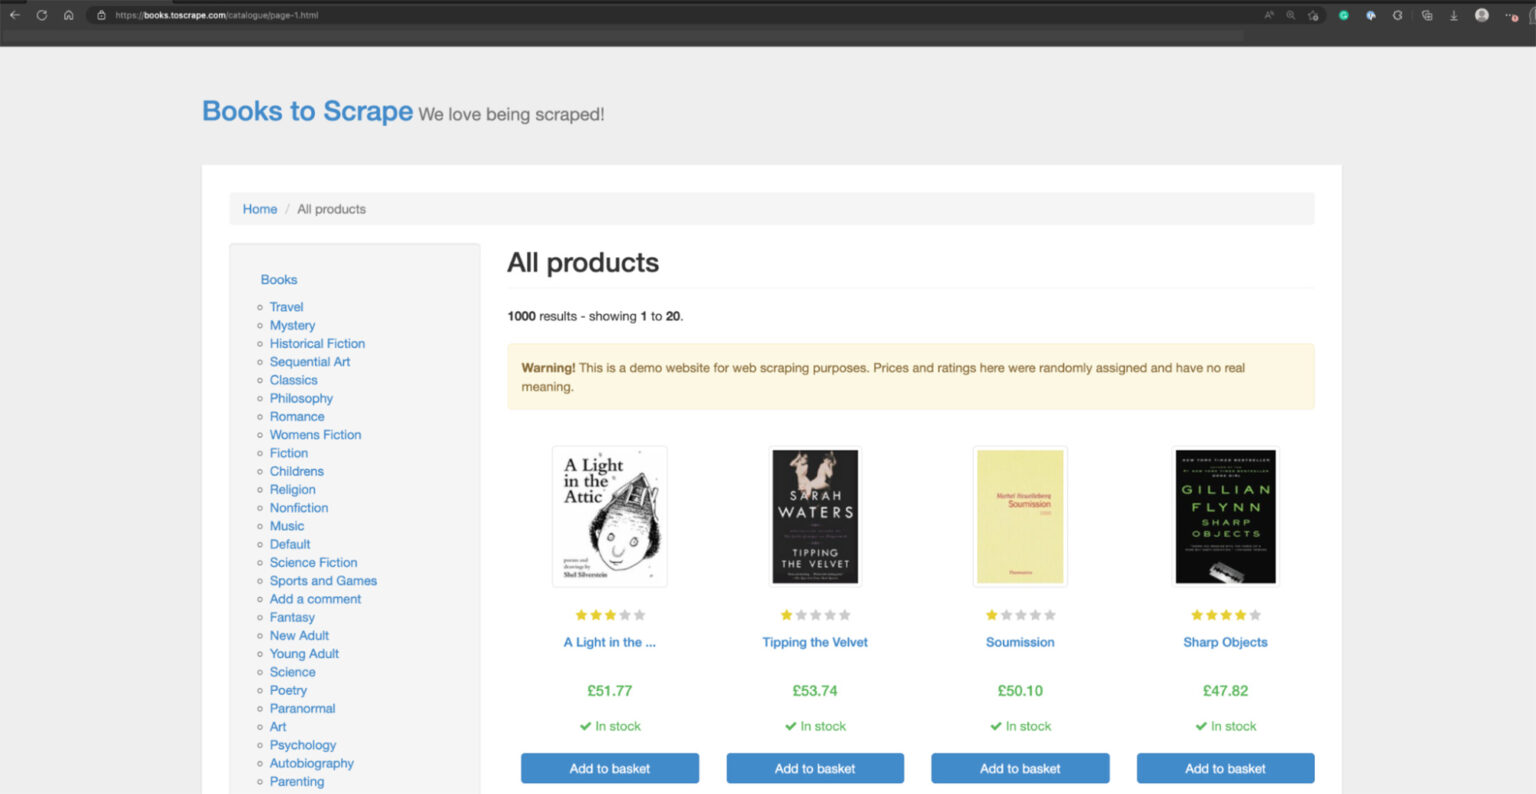Open the browser home page
The height and width of the screenshot is (794, 1536).
click(x=68, y=15)
